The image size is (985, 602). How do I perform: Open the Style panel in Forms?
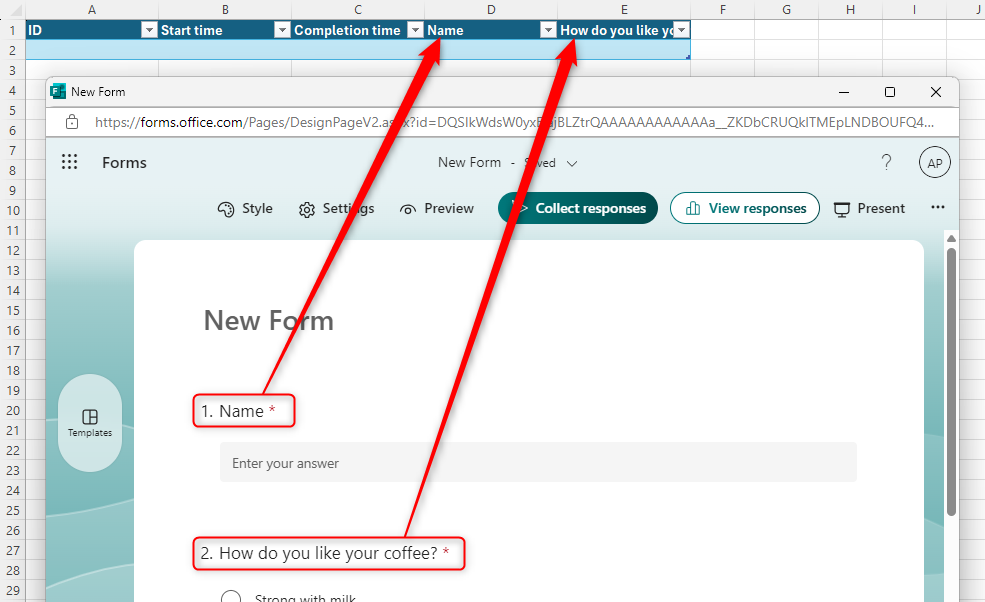coord(244,208)
